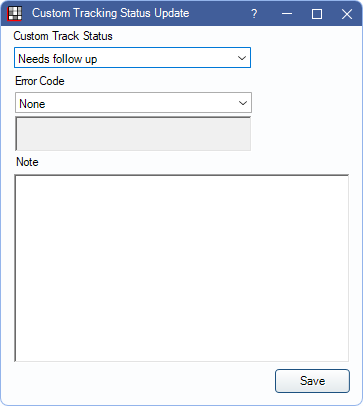Viewport: 363px width, 406px height.
Task: Select the 'Needs follow up' status text
Action: [58, 59]
